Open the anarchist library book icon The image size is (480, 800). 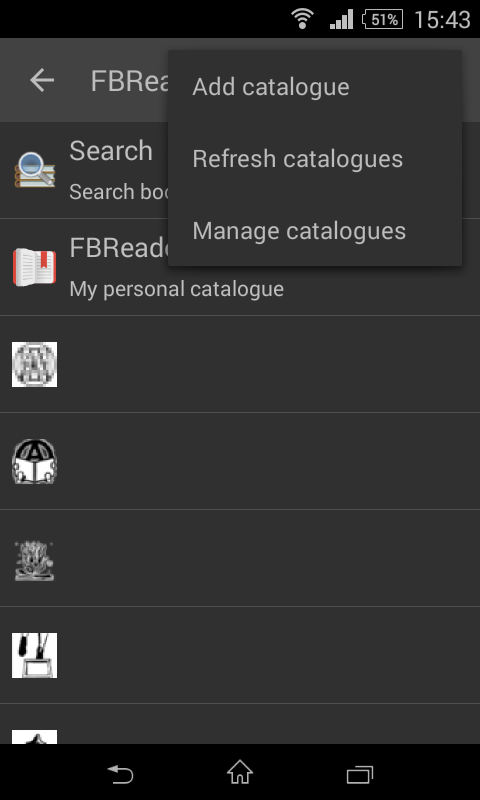(x=34, y=461)
